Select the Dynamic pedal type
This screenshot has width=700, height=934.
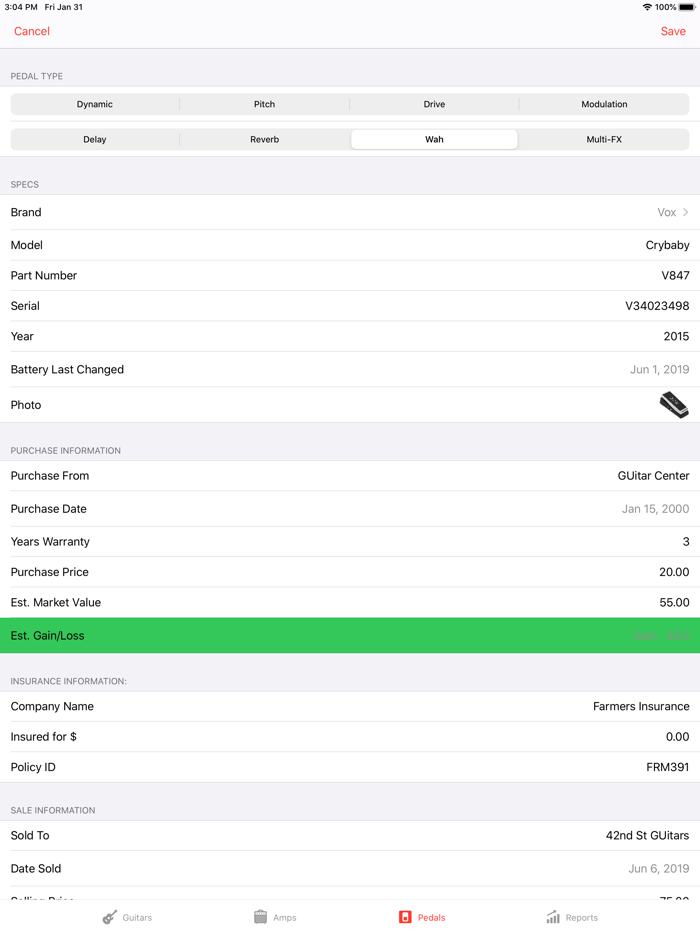[95, 104]
